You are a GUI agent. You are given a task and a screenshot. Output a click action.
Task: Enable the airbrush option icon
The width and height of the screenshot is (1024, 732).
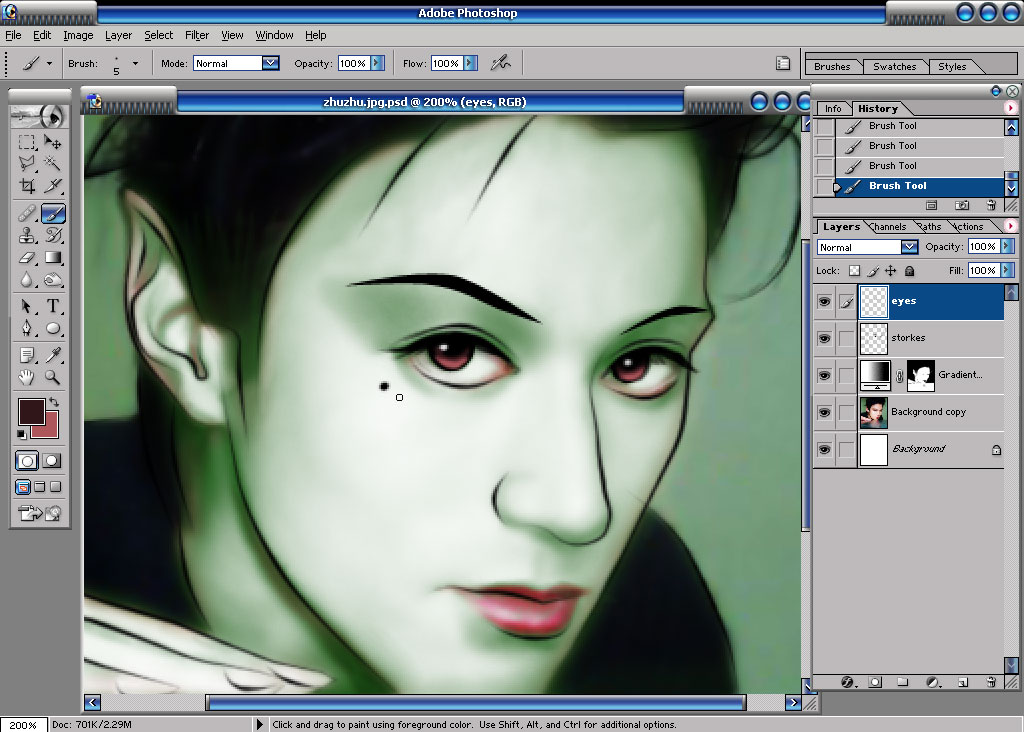[501, 63]
